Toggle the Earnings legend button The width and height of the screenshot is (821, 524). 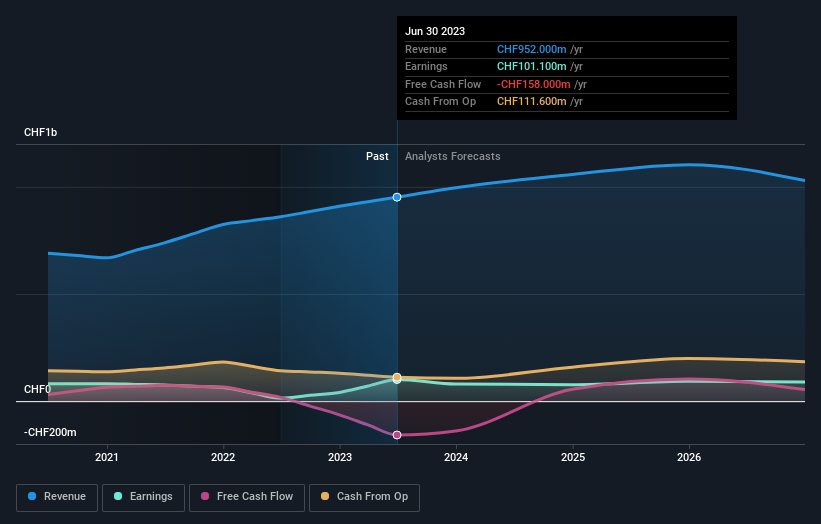click(x=143, y=497)
